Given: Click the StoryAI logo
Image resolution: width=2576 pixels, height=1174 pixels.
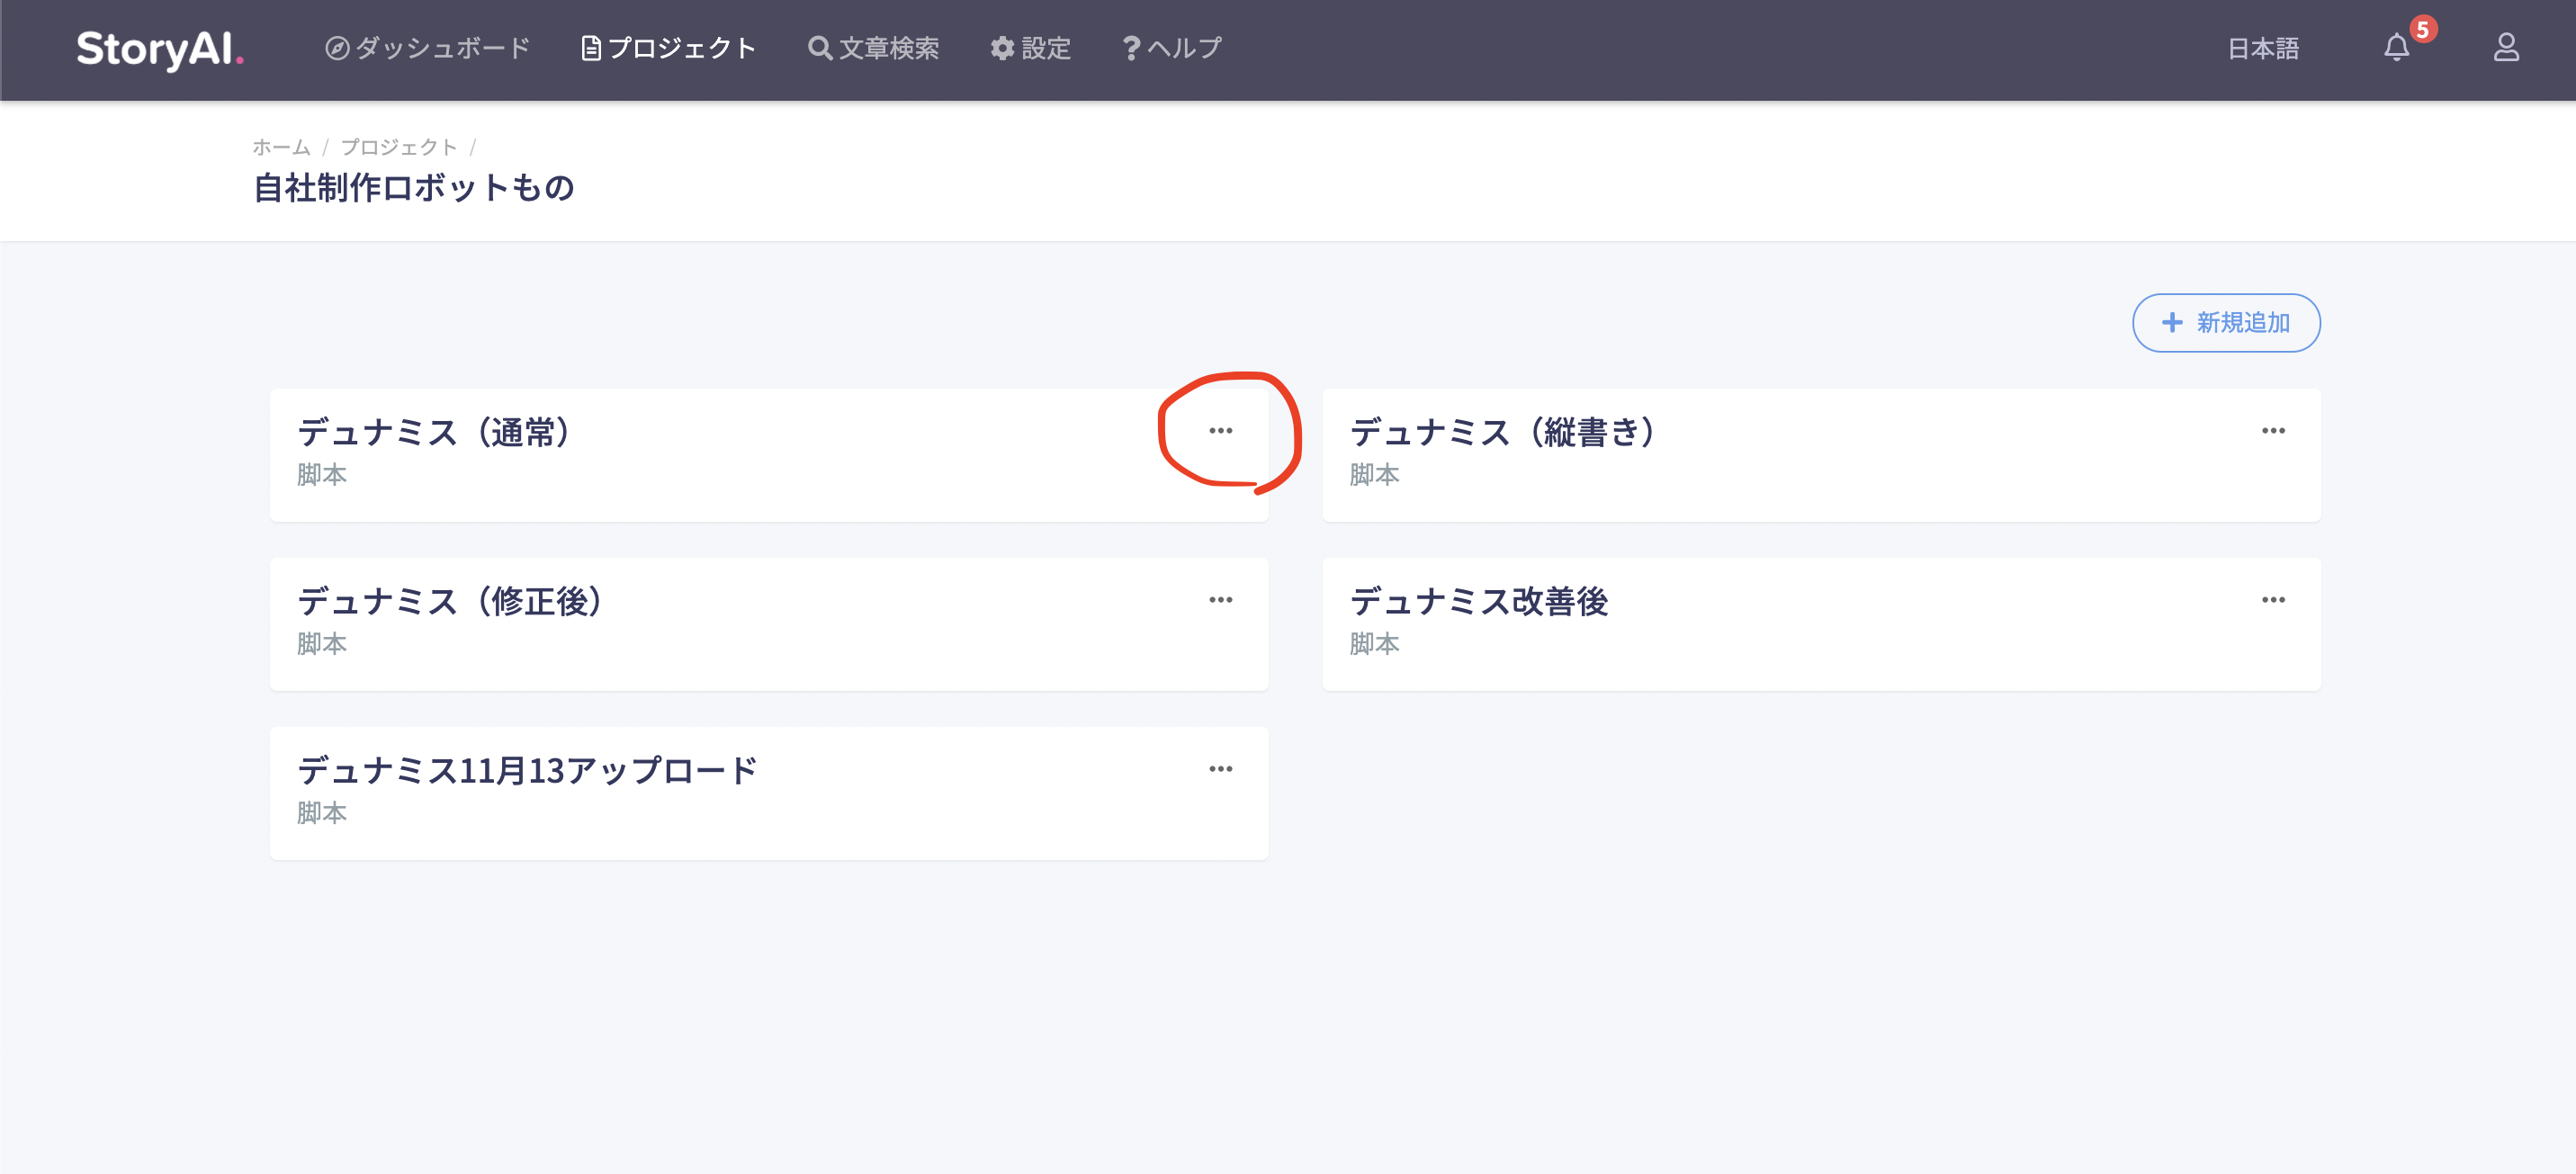Looking at the screenshot, I should [161, 49].
